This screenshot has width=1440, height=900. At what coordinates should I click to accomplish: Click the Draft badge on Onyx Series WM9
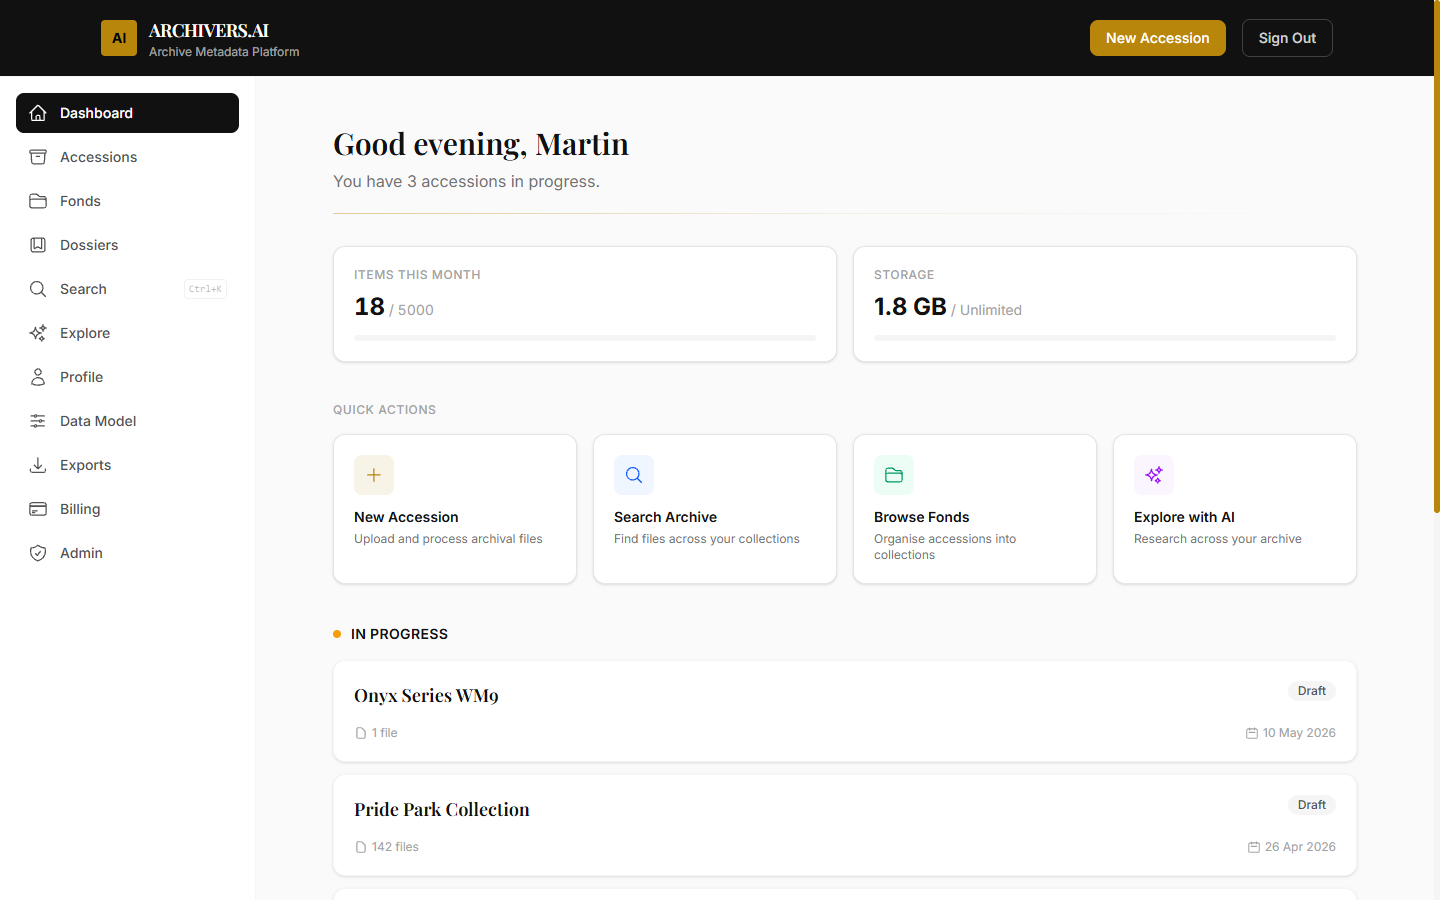pos(1312,691)
